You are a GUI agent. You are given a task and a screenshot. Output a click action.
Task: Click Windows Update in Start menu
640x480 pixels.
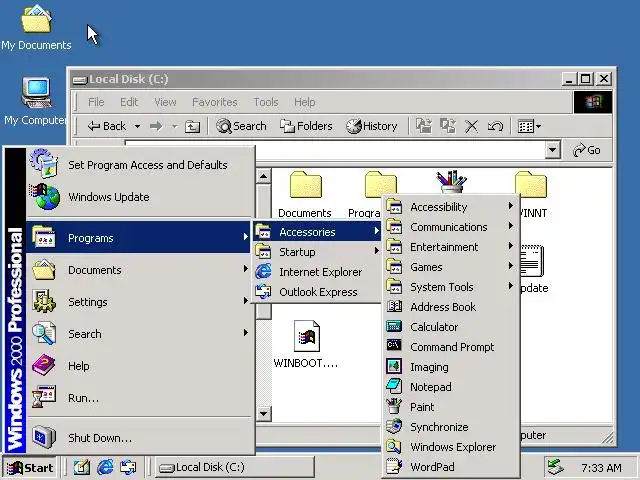139,197
